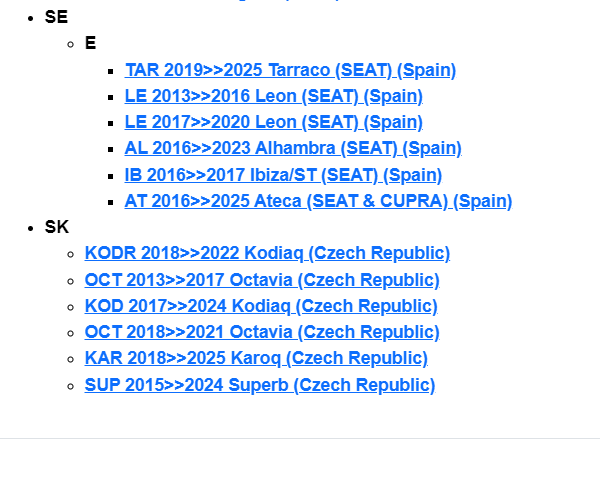Select the E sub-item under SE
This screenshot has height=482, width=600.
pyautogui.click(x=91, y=43)
